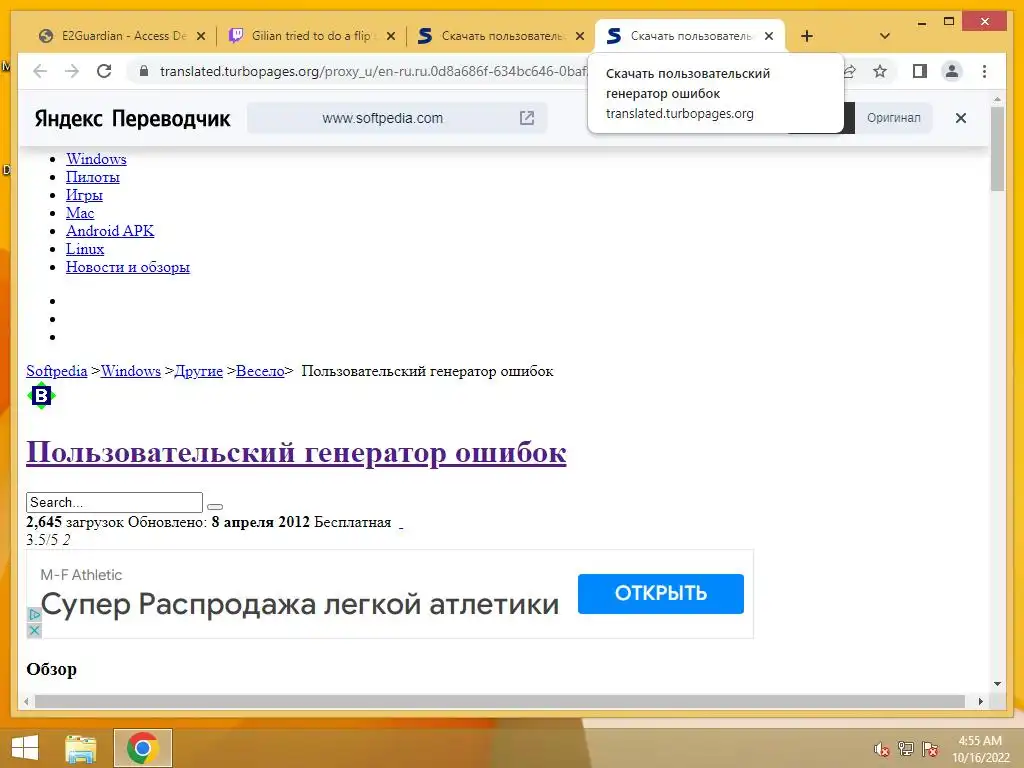Image resolution: width=1024 pixels, height=768 pixels.
Task: Open the side panel icon
Action: [920, 71]
